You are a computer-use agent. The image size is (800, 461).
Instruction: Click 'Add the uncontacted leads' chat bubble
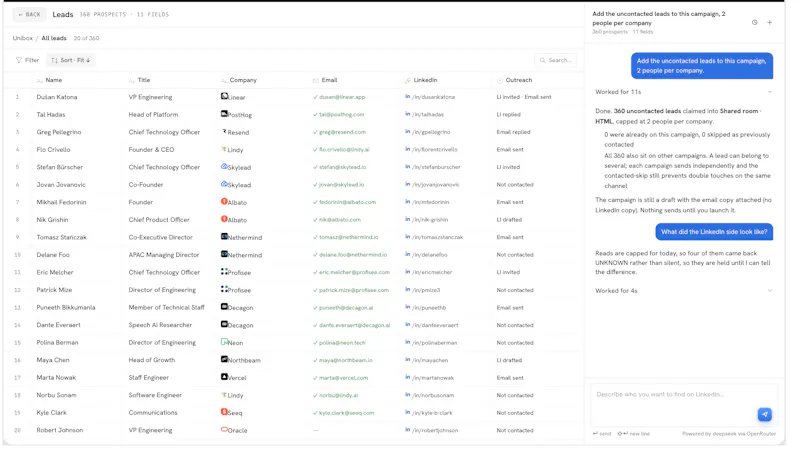tap(702, 66)
